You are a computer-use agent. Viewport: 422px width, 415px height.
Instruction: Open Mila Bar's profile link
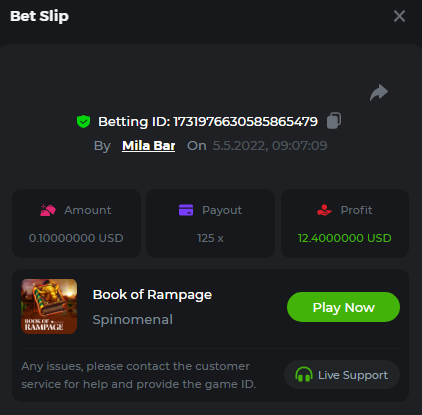pos(148,146)
